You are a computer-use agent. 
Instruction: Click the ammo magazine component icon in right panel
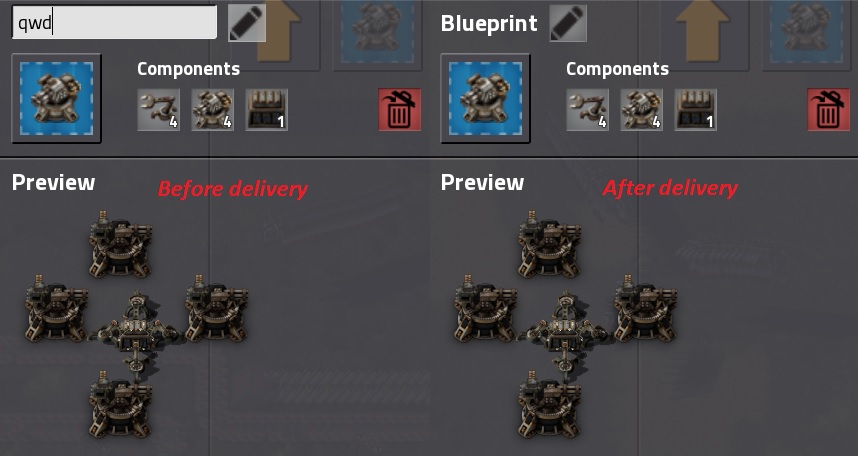(x=695, y=109)
